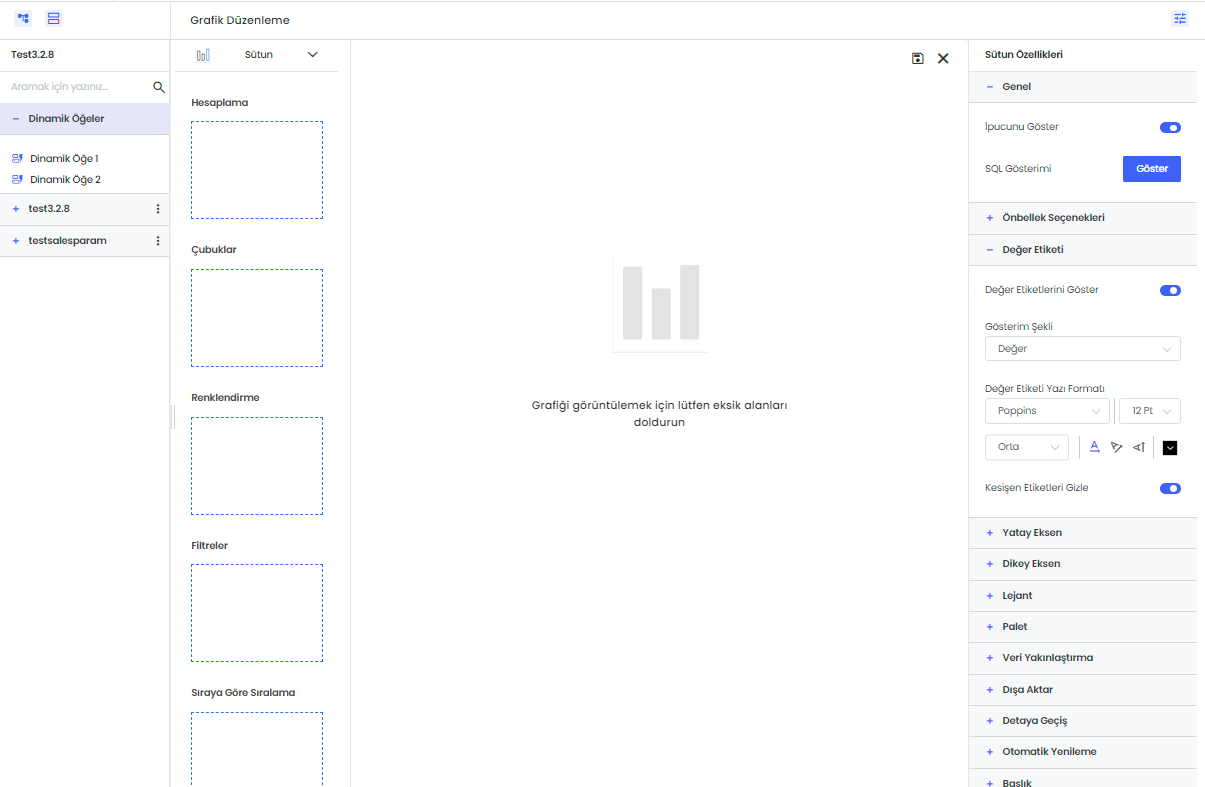Click the stacked rows layout icon
The height and width of the screenshot is (787, 1205).
pyautogui.click(x=53, y=19)
